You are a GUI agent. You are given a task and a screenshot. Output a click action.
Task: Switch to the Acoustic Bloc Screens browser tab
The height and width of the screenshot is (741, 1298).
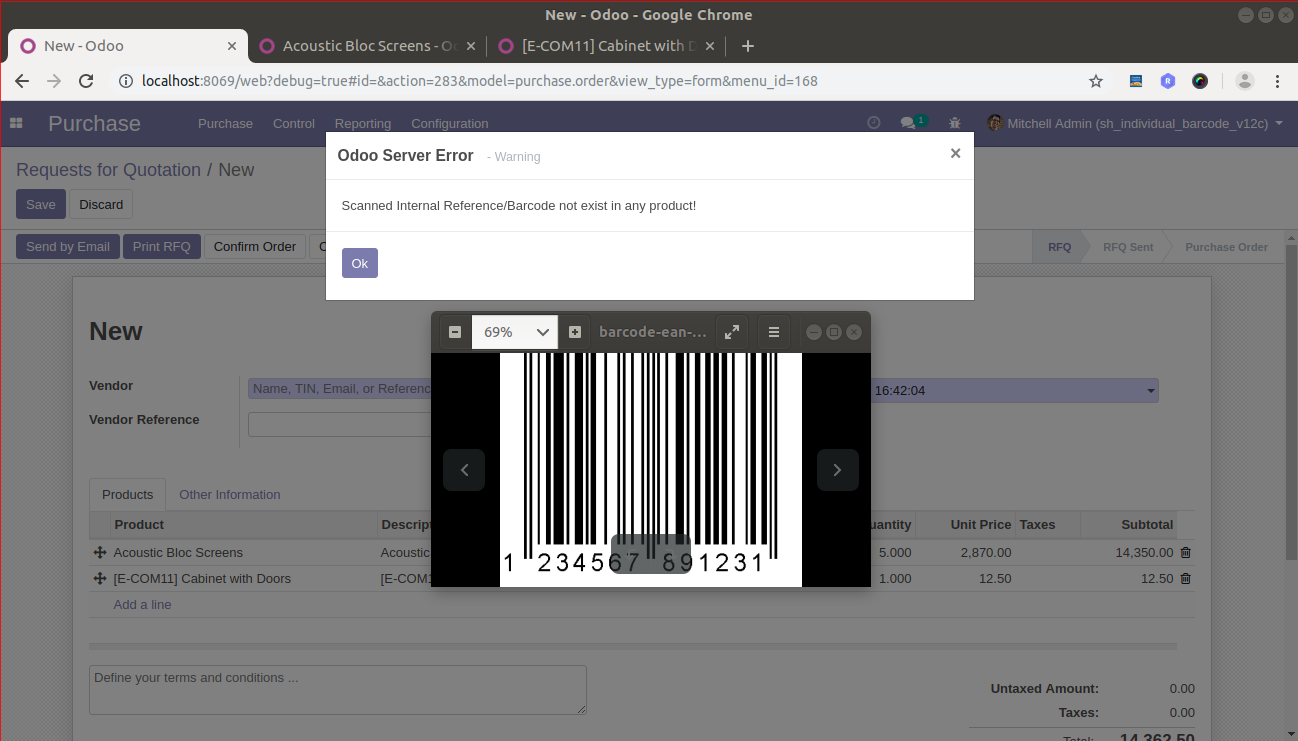[x=367, y=46]
